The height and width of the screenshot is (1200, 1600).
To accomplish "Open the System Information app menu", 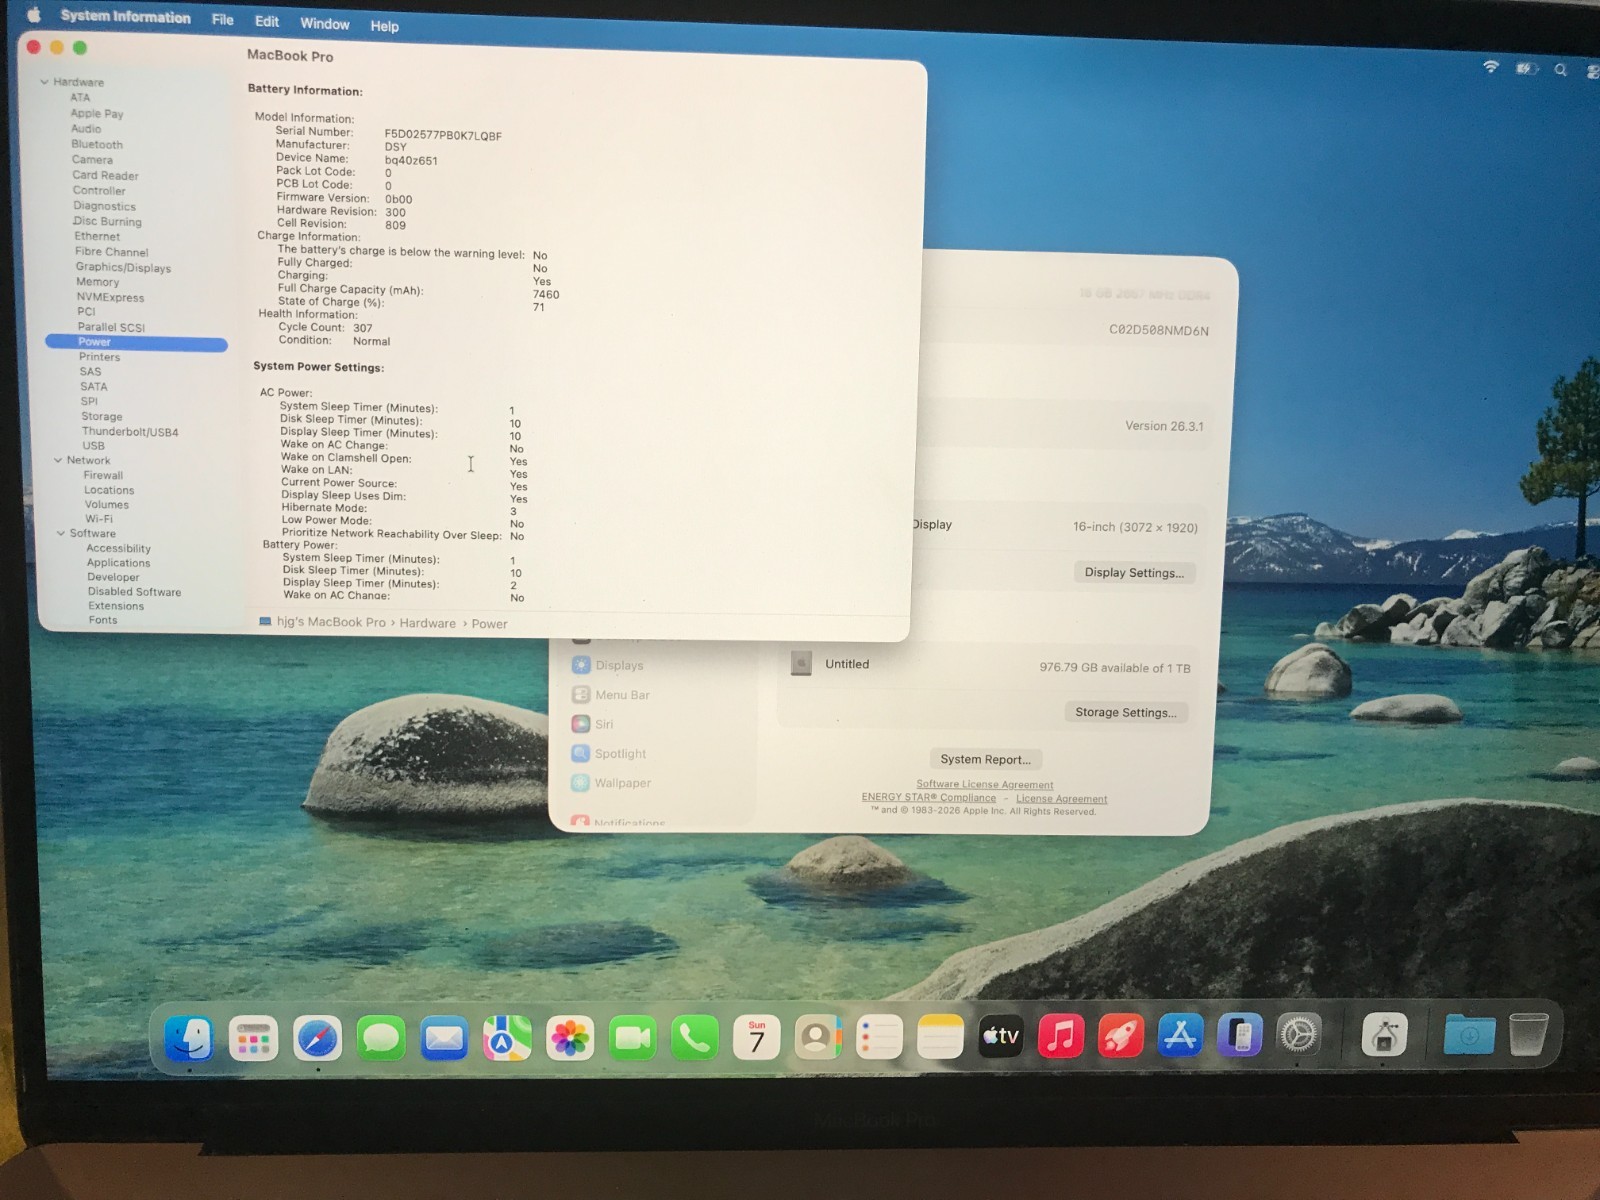I will 125,17.
